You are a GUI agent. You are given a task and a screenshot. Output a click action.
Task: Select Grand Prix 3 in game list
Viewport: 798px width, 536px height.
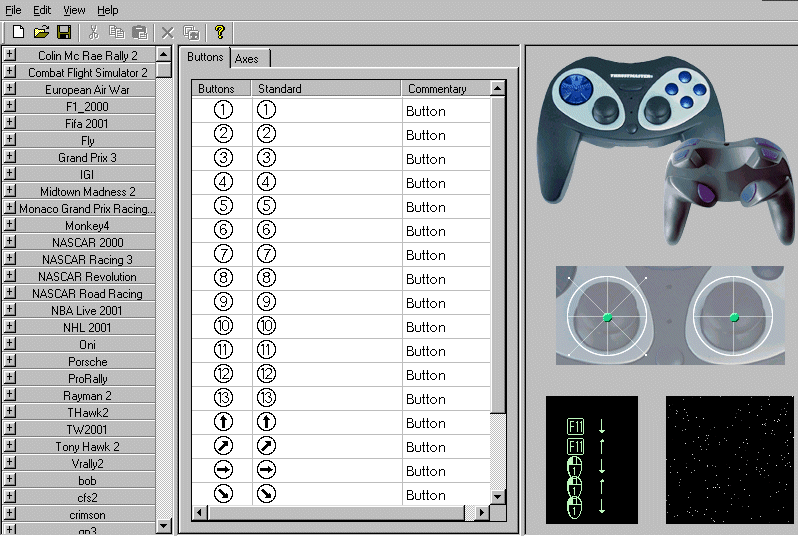coord(87,158)
